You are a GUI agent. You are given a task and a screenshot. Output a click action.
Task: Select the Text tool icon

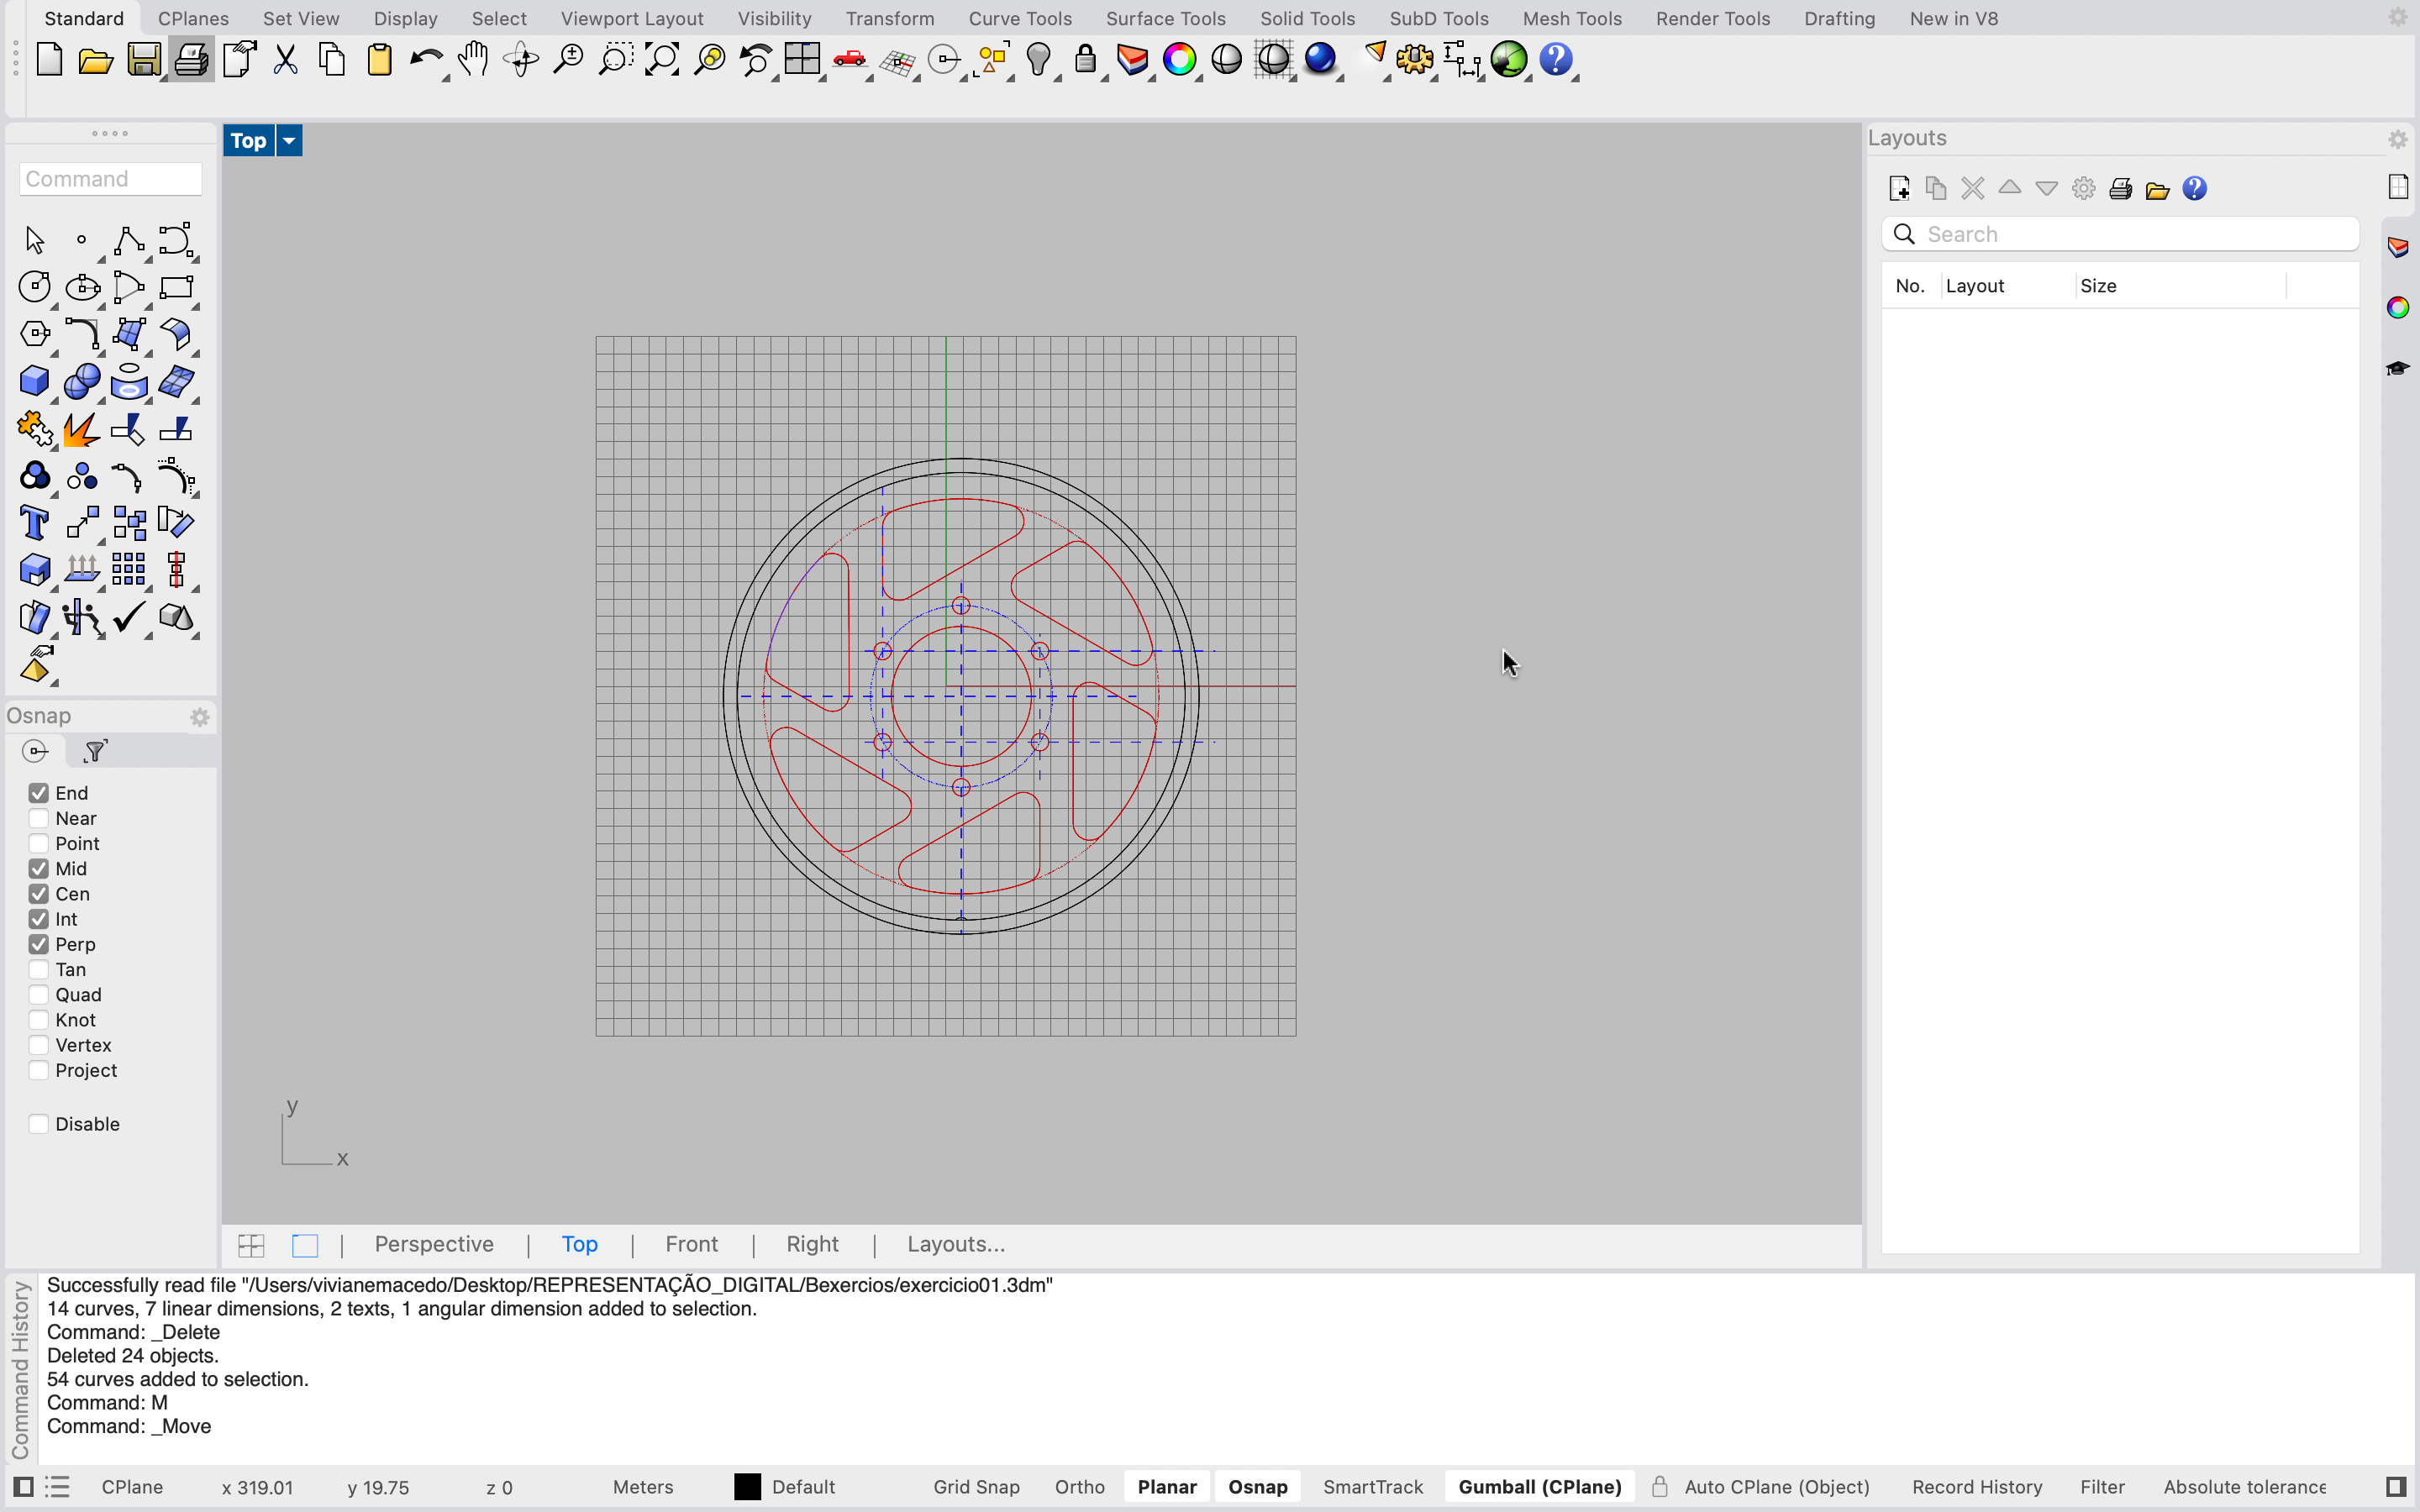coord(34,523)
